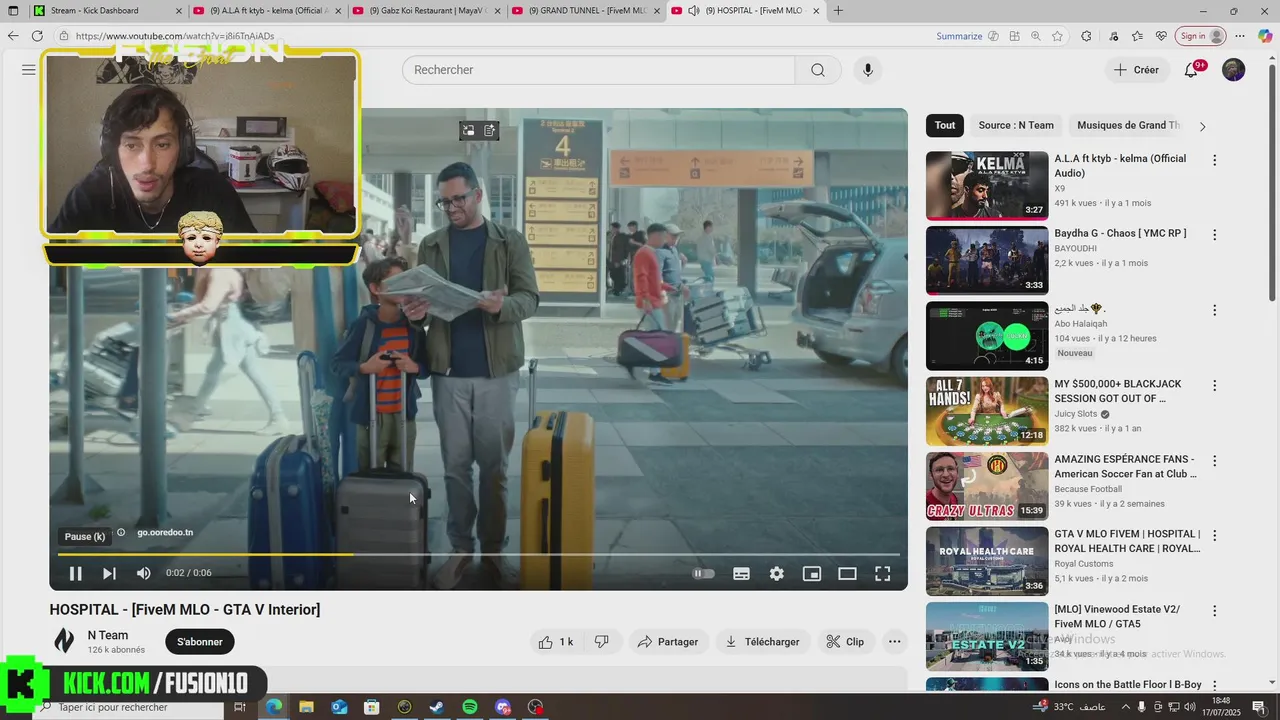Open Spotify from the taskbar
The height and width of the screenshot is (720, 1280).
pyautogui.click(x=470, y=707)
